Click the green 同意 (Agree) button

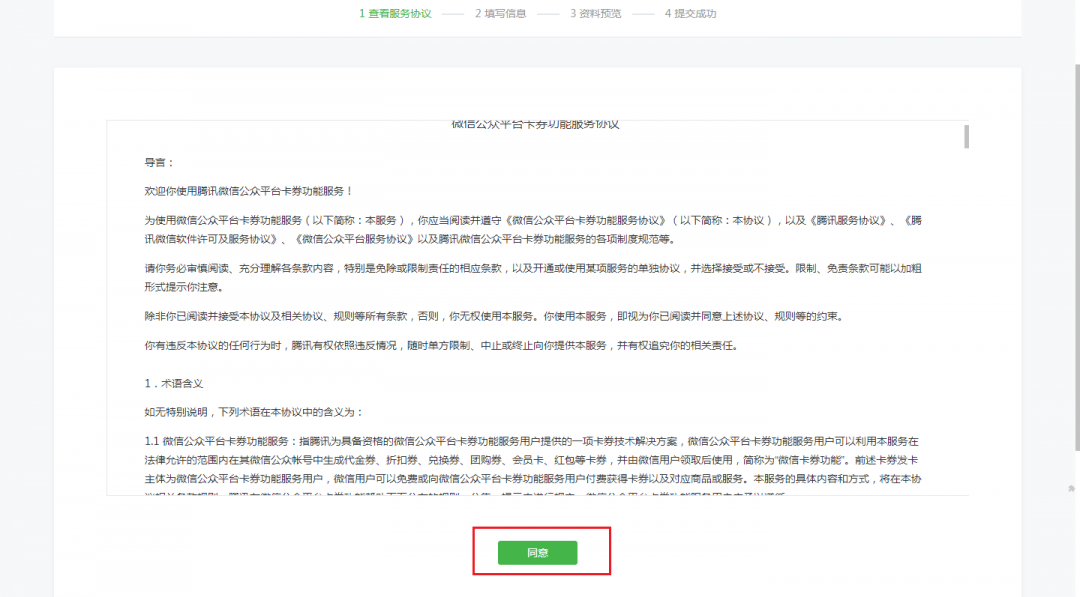(537, 553)
